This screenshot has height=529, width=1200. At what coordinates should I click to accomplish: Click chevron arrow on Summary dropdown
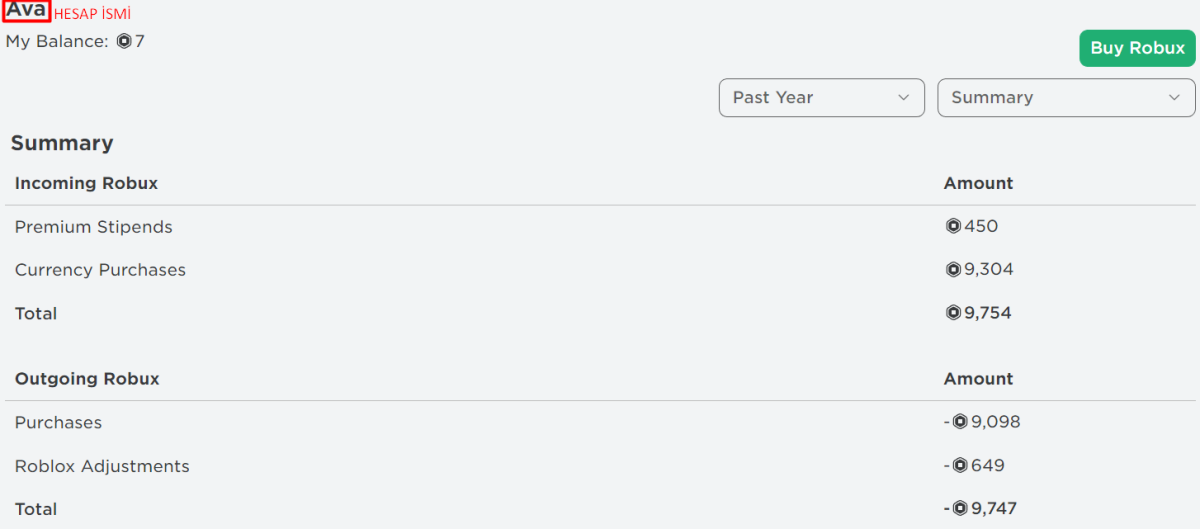pos(1174,97)
